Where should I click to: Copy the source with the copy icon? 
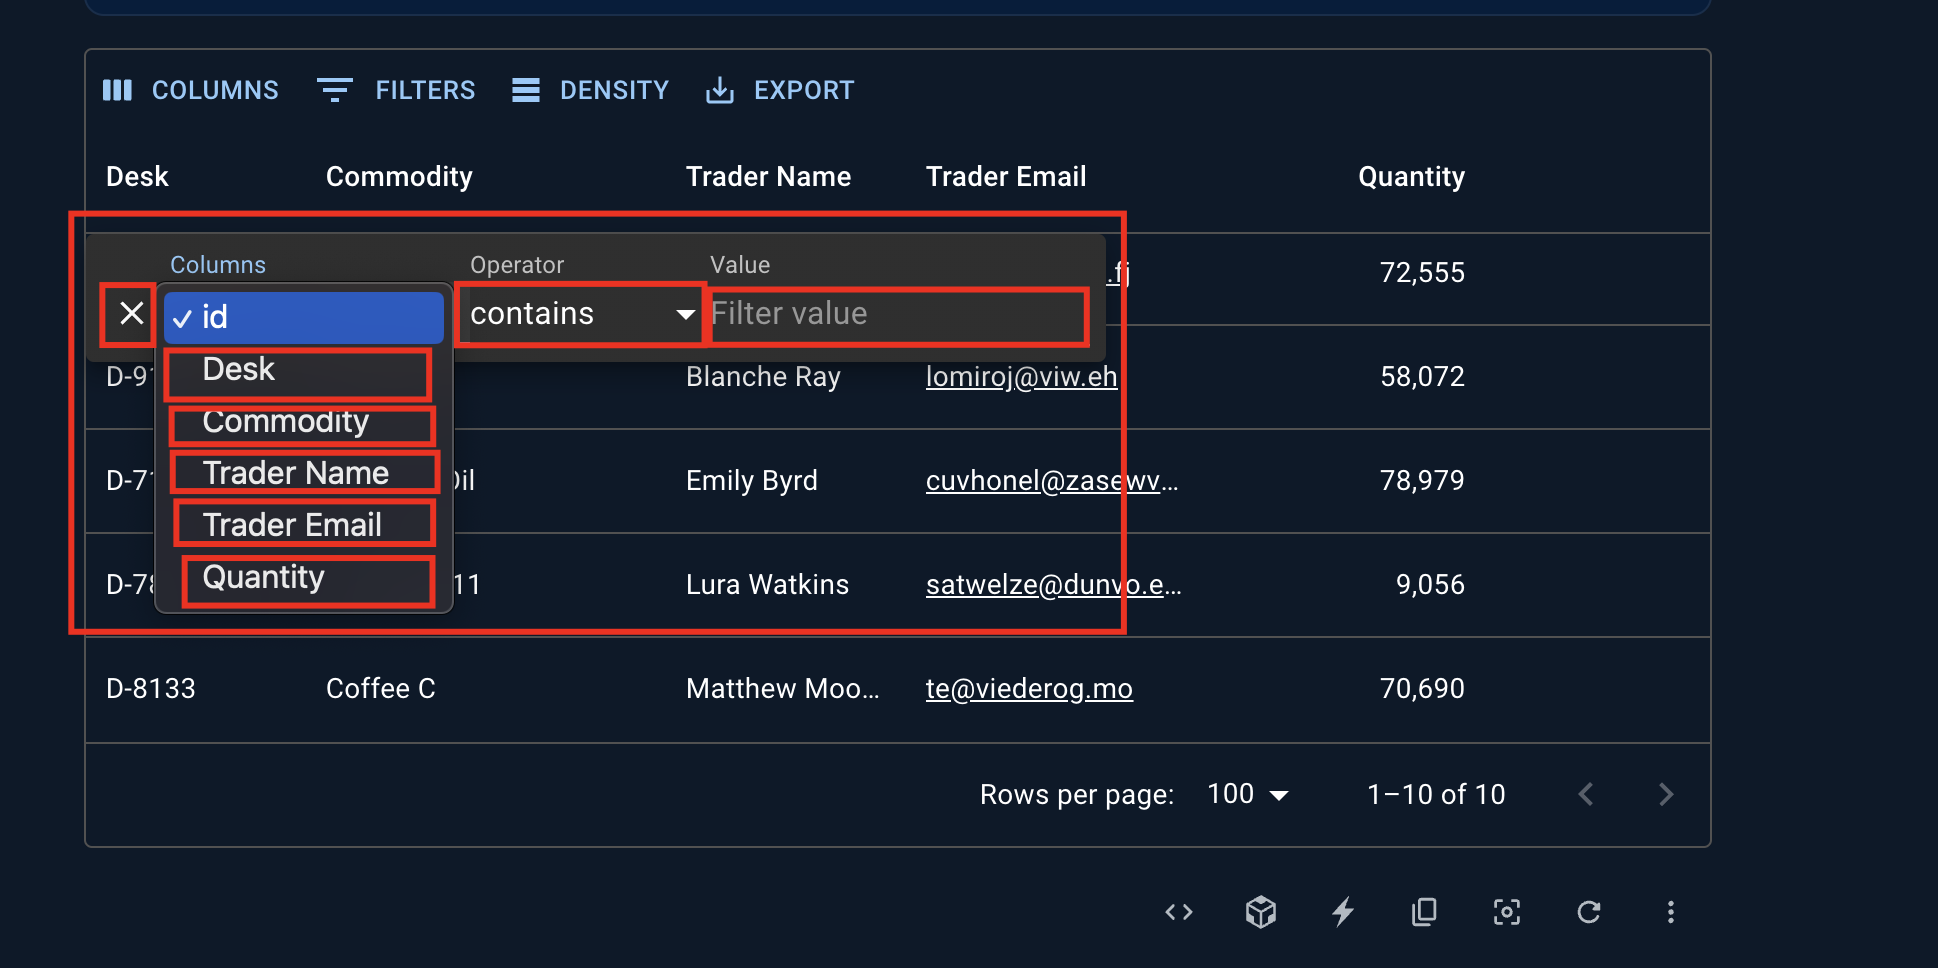click(x=1424, y=912)
